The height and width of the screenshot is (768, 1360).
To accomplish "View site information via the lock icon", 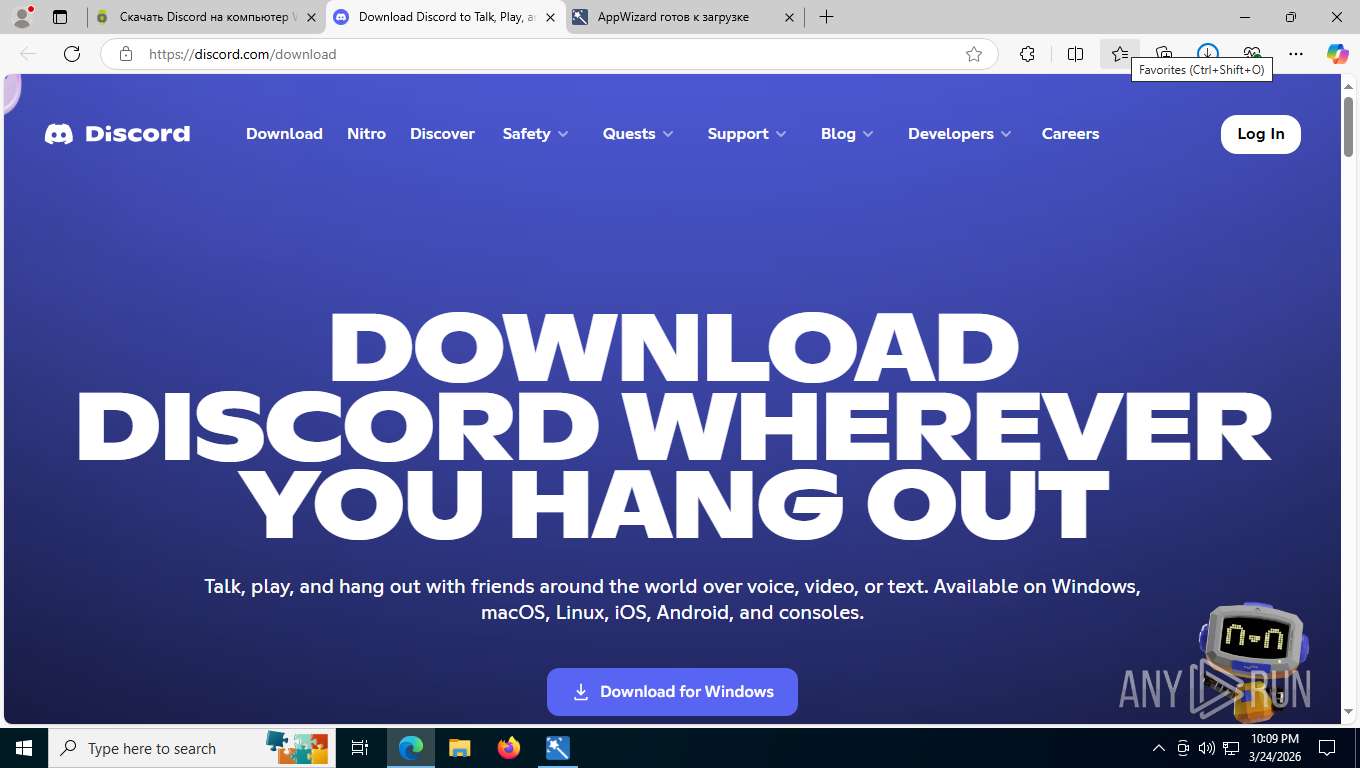I will click(x=126, y=54).
